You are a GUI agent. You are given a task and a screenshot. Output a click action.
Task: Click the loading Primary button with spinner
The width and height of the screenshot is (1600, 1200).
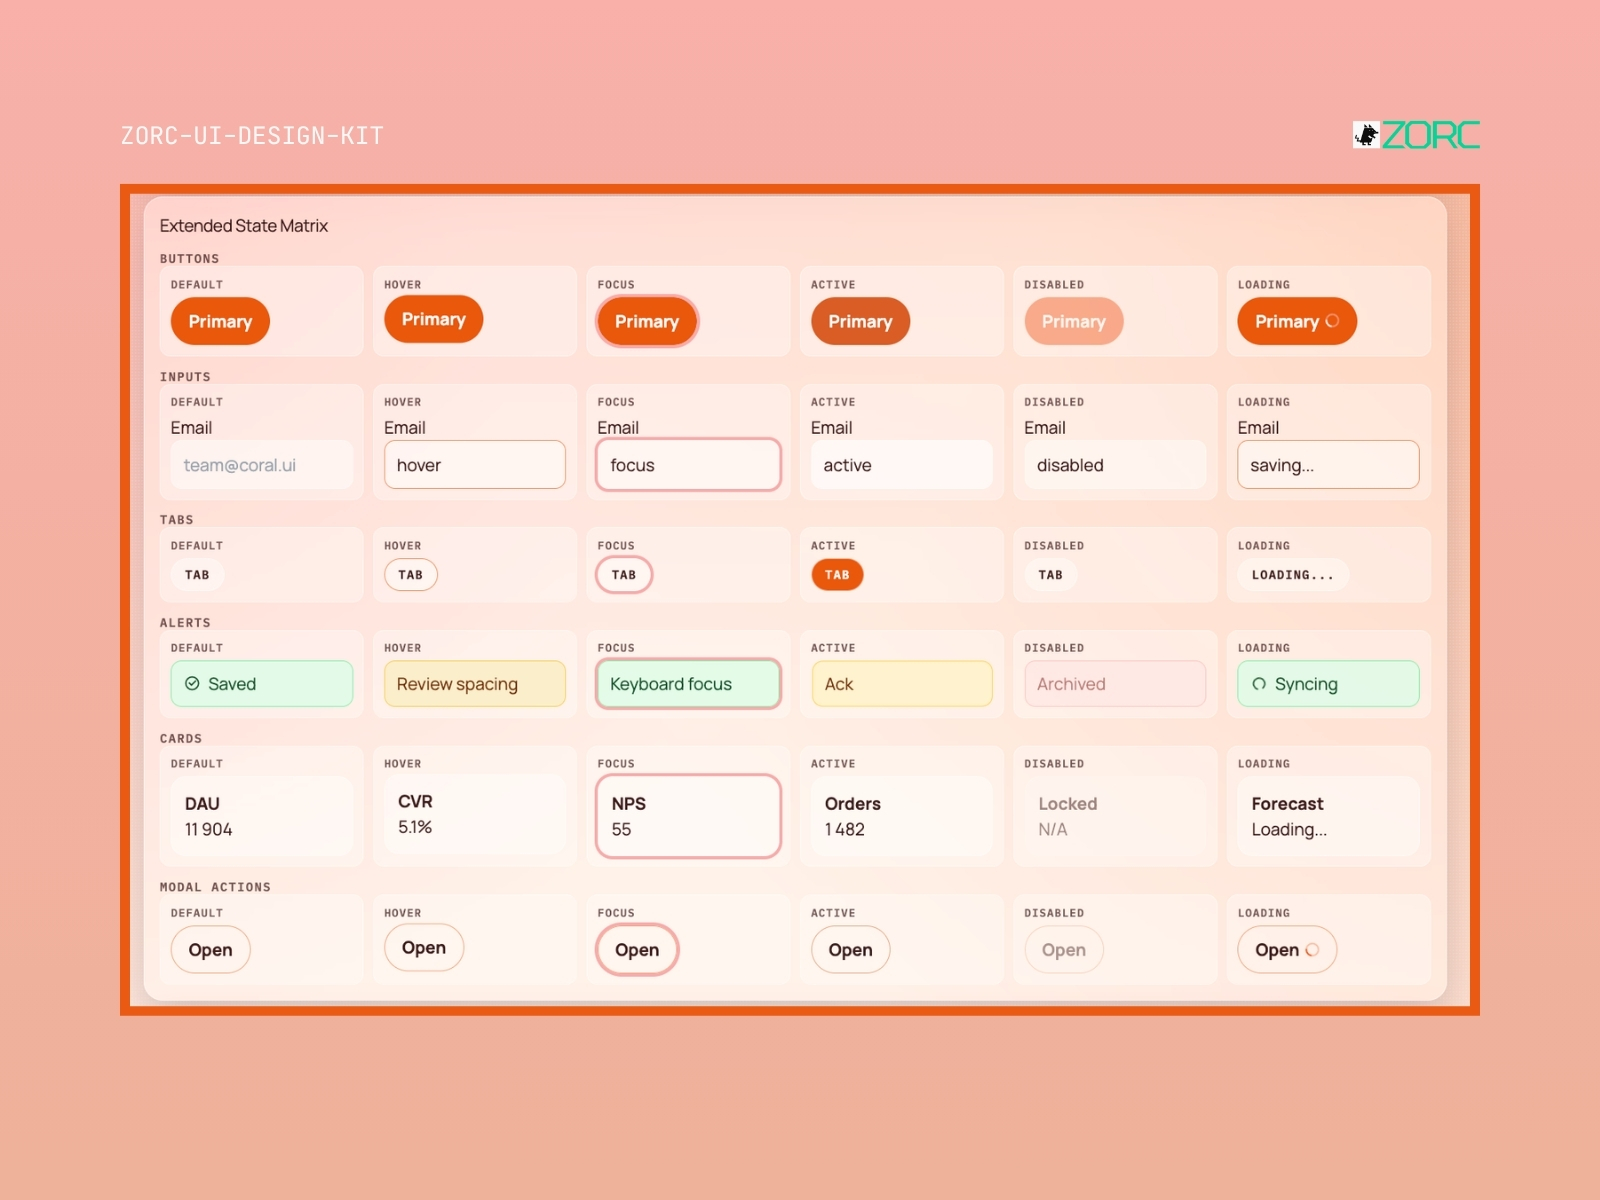[1297, 321]
